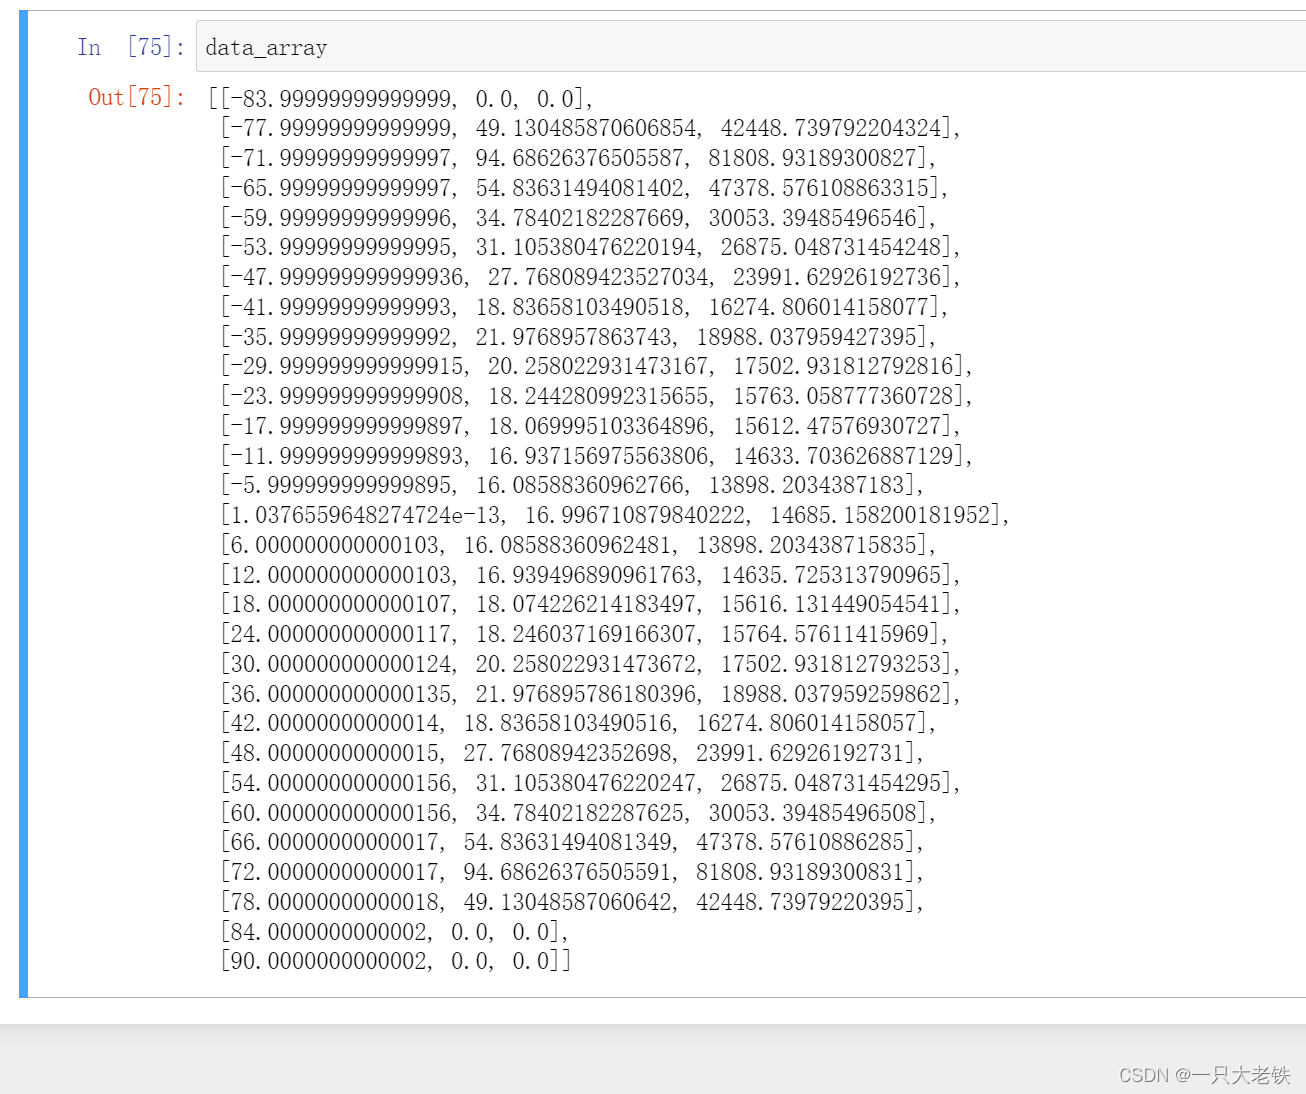1306x1094 pixels.
Task: Select the row starting with -23.999999999999908
Action: pyautogui.click(x=597, y=396)
